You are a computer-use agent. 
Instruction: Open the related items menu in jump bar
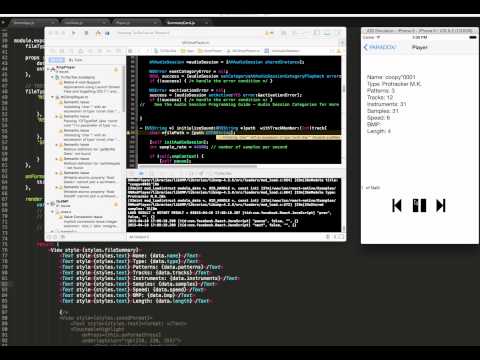click(x=130, y=51)
